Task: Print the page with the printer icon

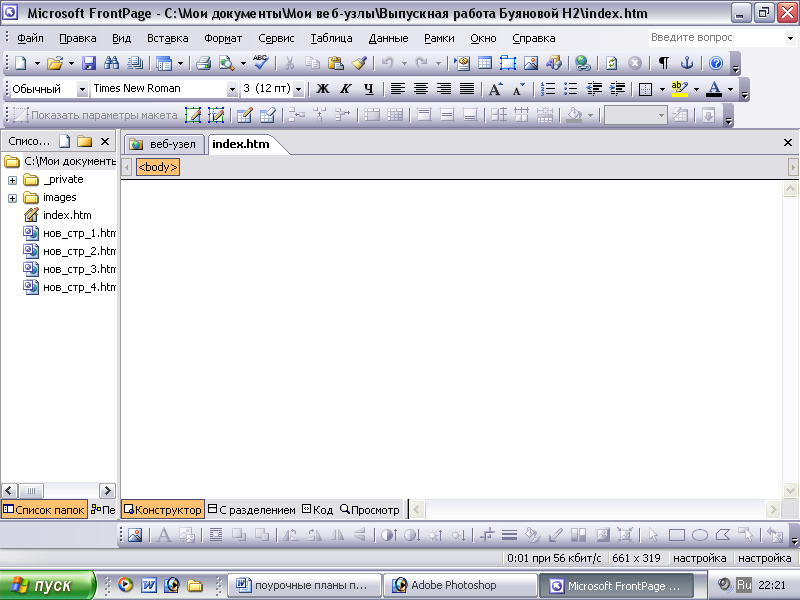Action: tap(204, 63)
